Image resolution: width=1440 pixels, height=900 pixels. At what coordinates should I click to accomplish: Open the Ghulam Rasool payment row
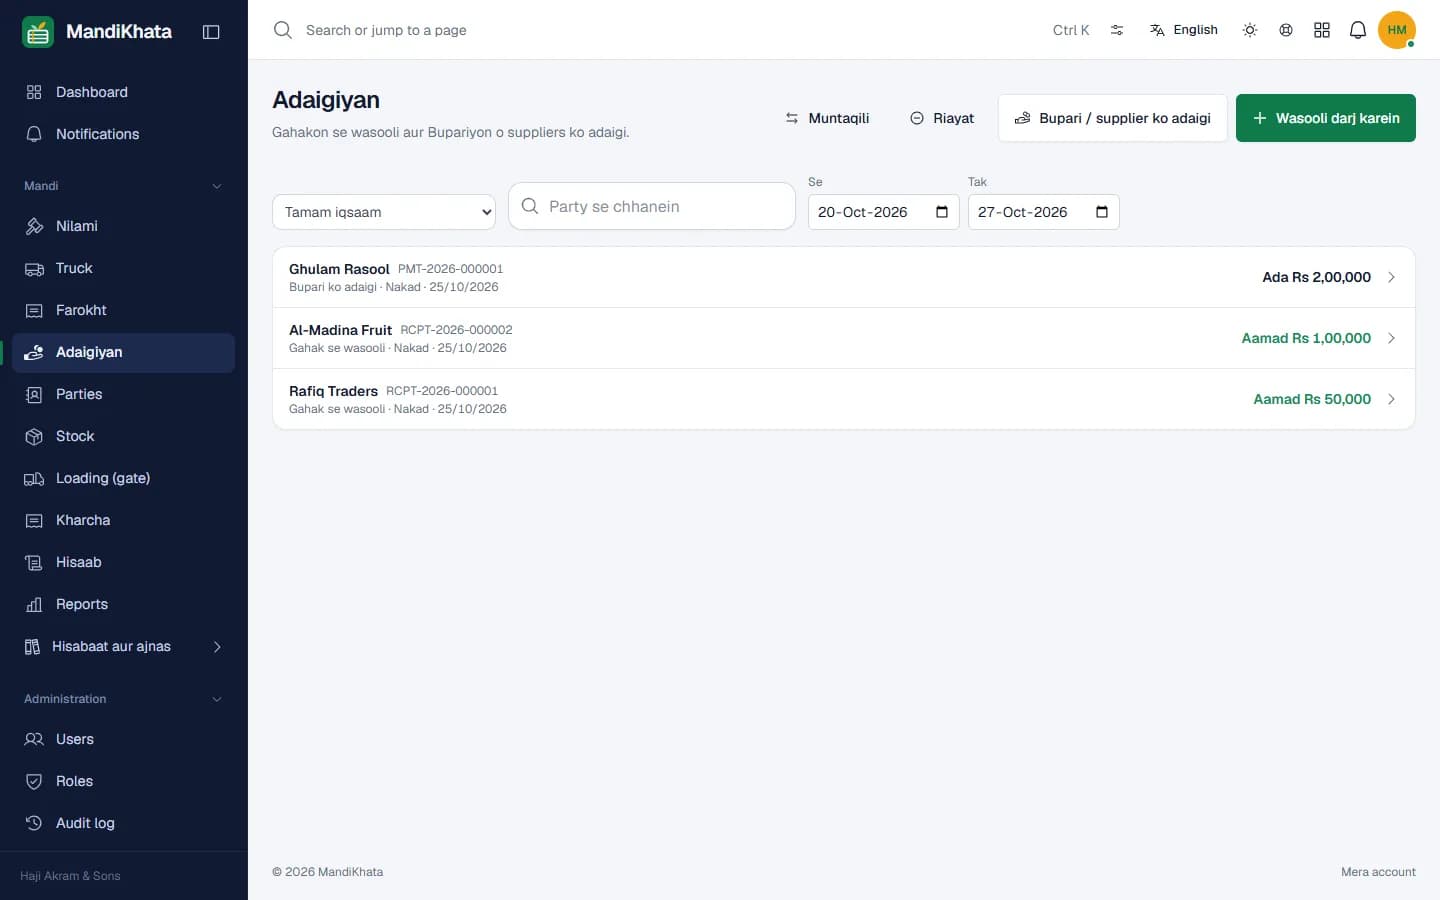(843, 277)
